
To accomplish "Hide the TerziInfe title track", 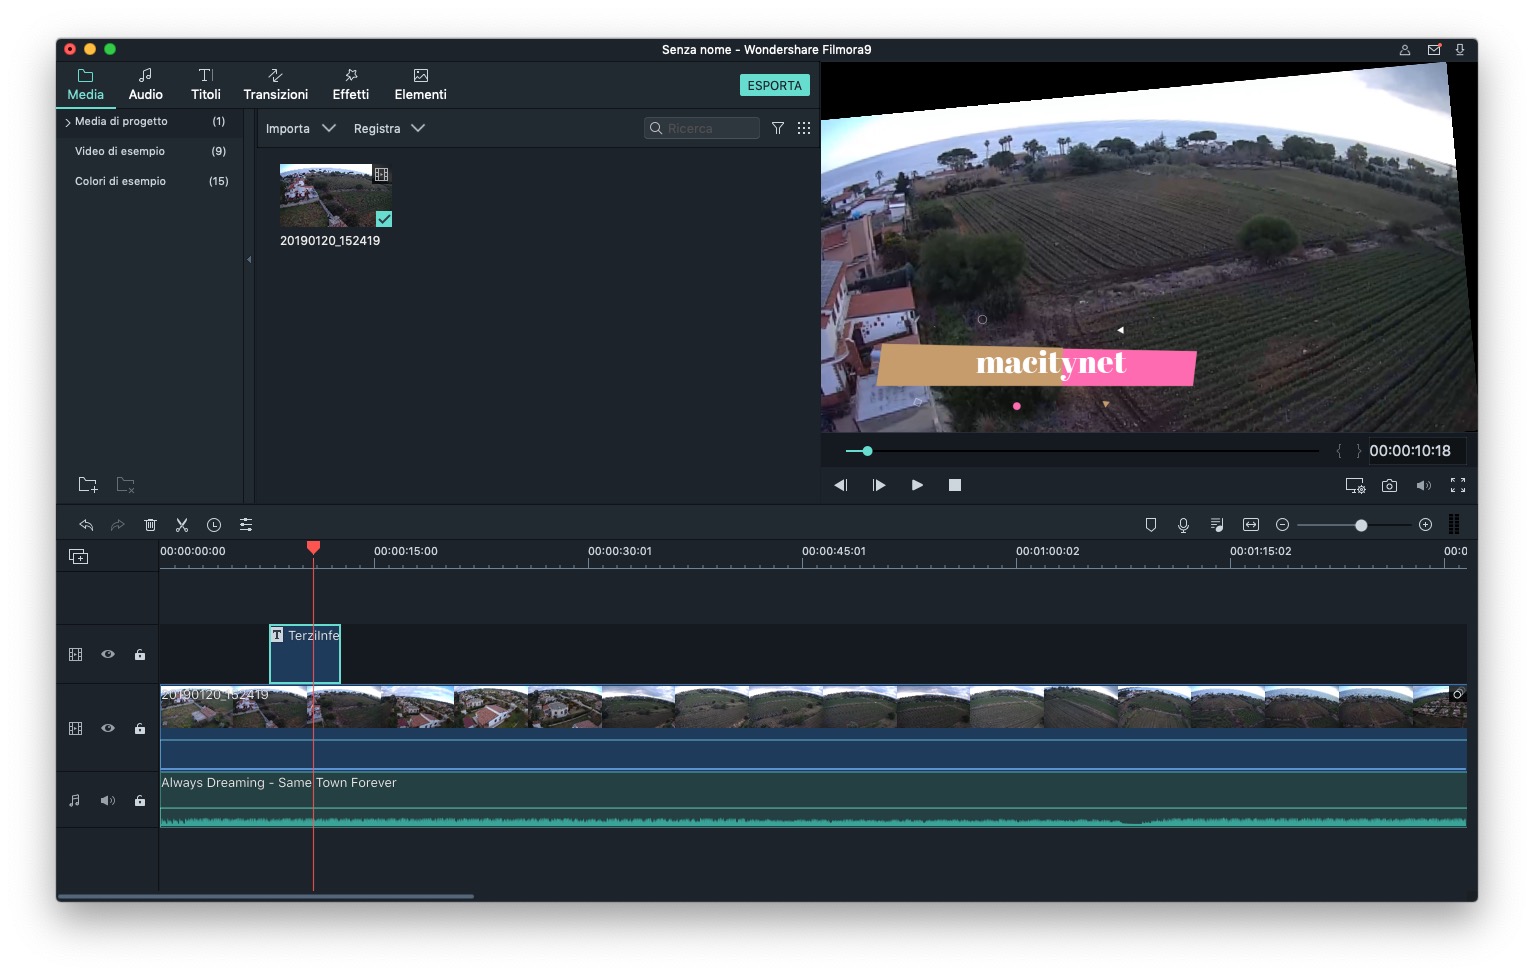I will (x=108, y=655).
